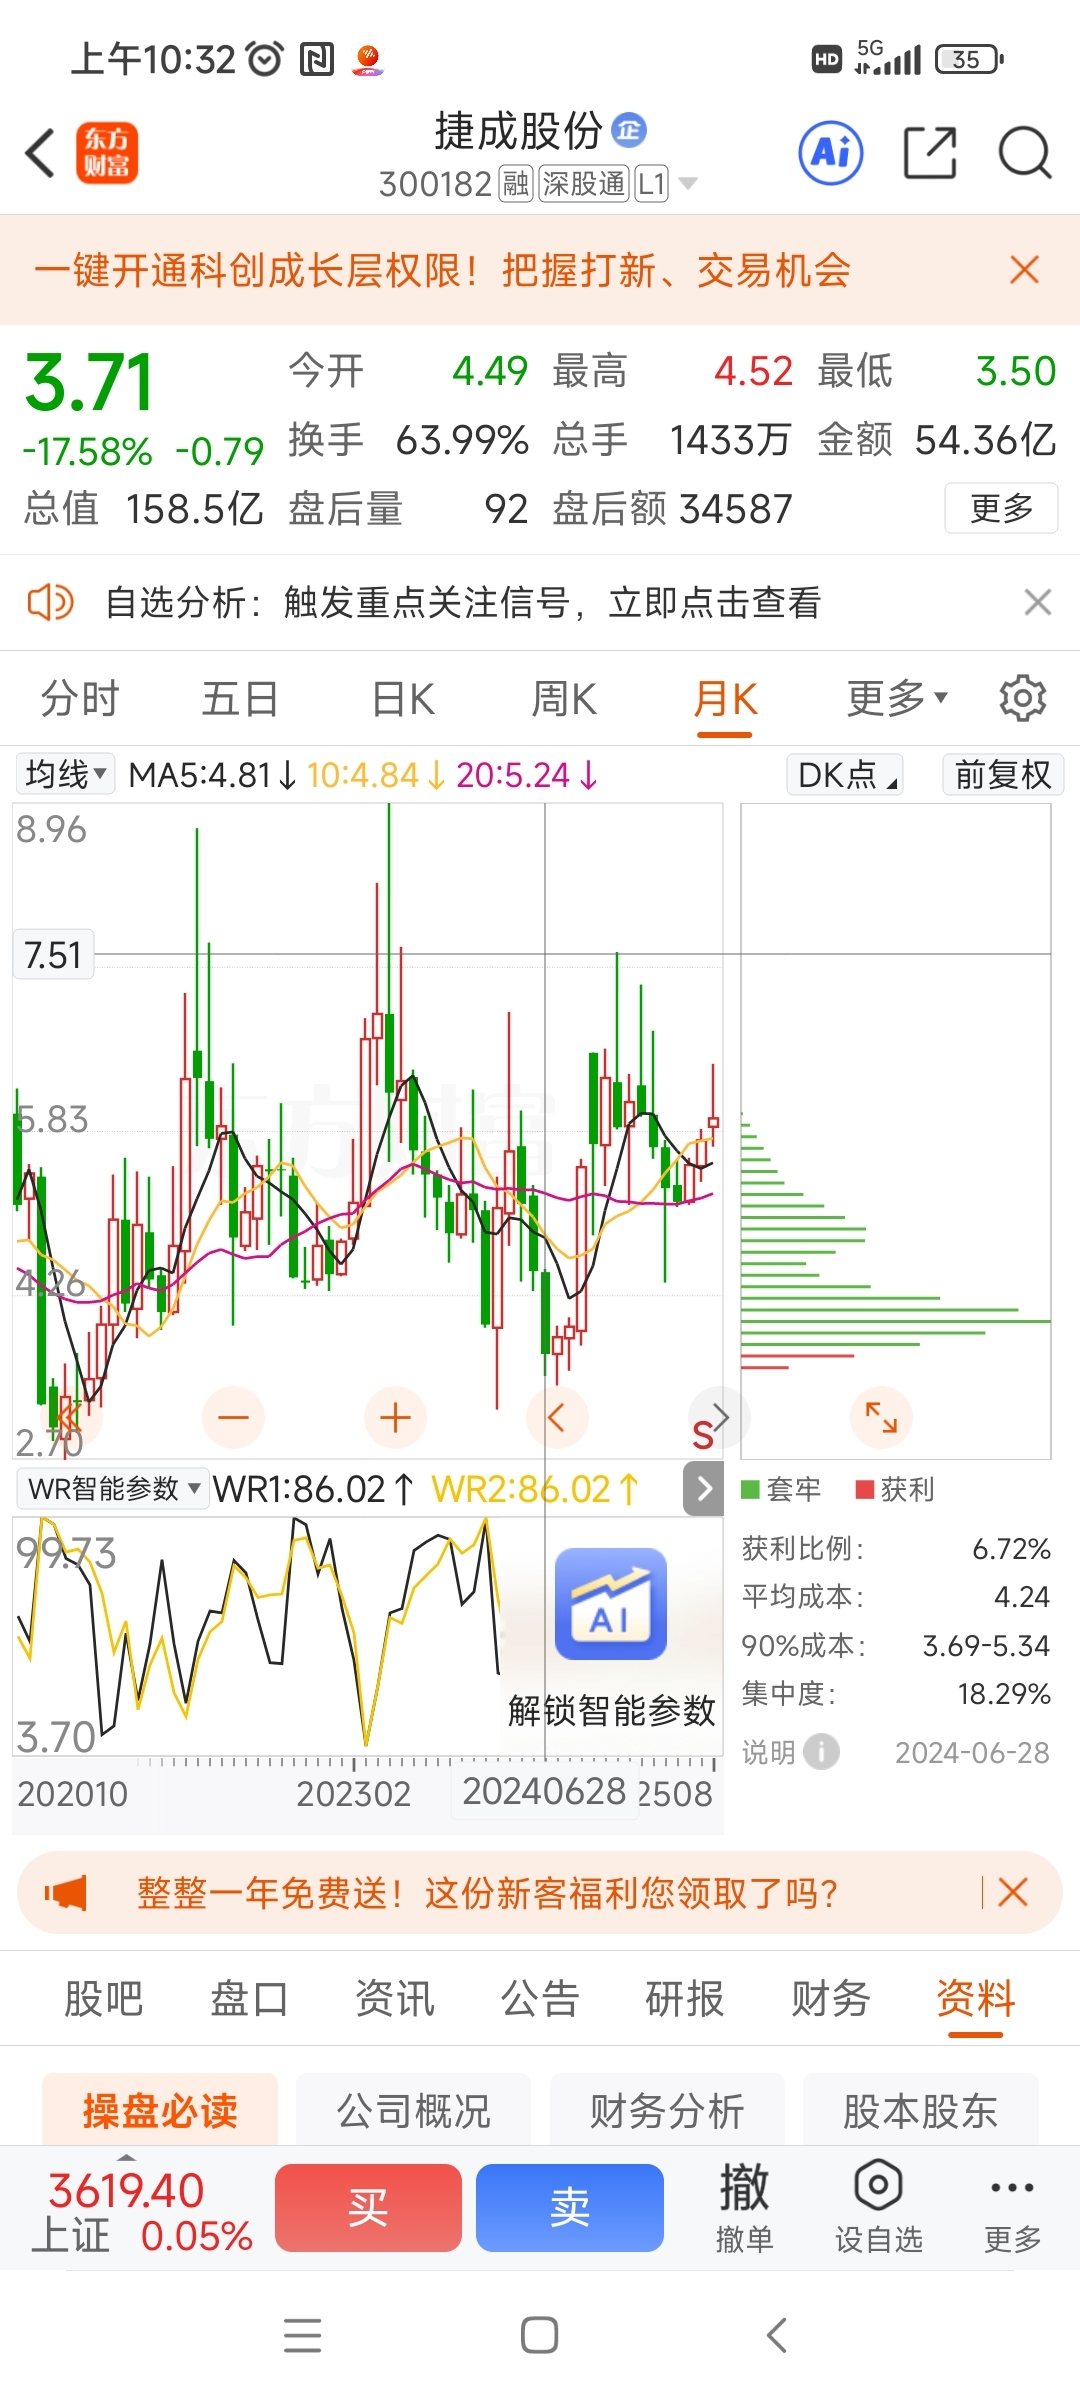Switch to 周K chart tab
Image resolution: width=1080 pixels, height=2400 pixels.
tap(564, 698)
